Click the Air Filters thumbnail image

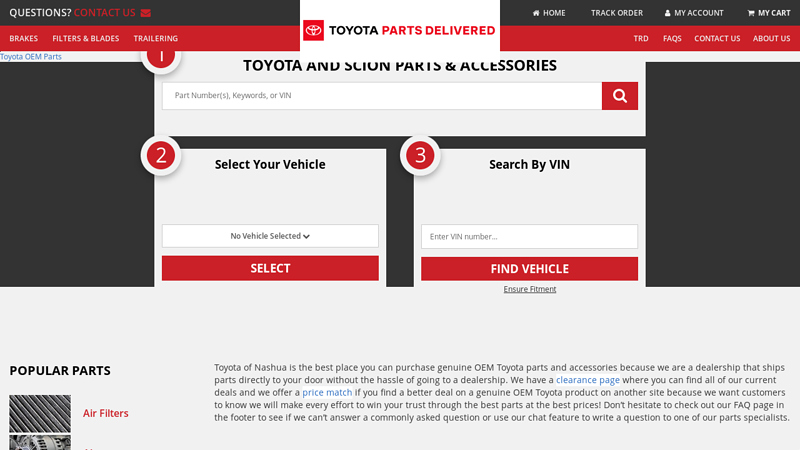tap(40, 414)
